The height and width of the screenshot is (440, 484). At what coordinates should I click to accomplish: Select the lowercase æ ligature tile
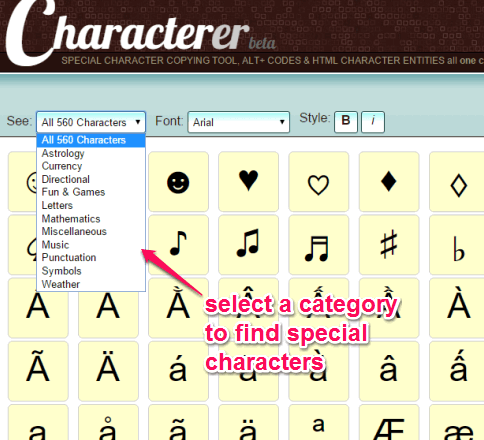pyautogui.click(x=458, y=422)
